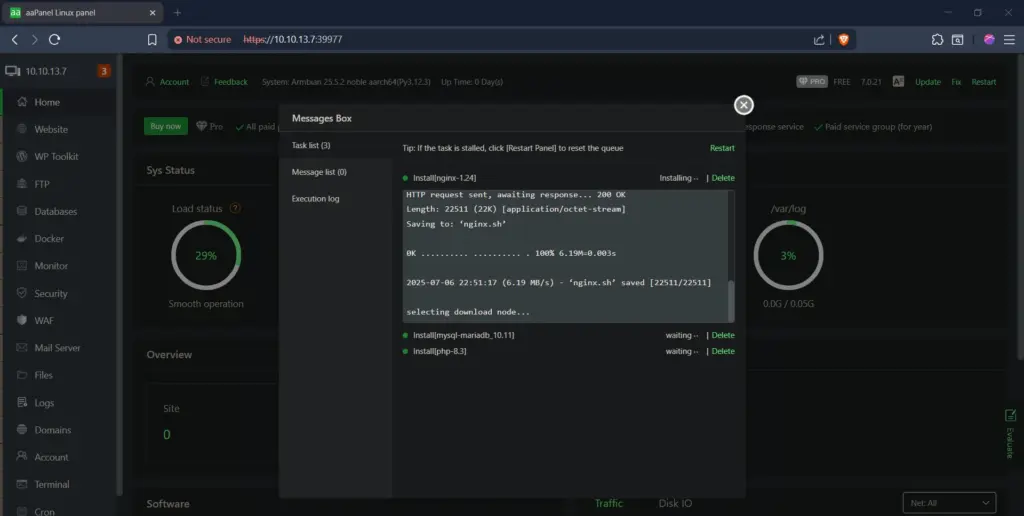Click the Load status 29% gauge
The width and height of the screenshot is (1024, 516).
(x=206, y=255)
